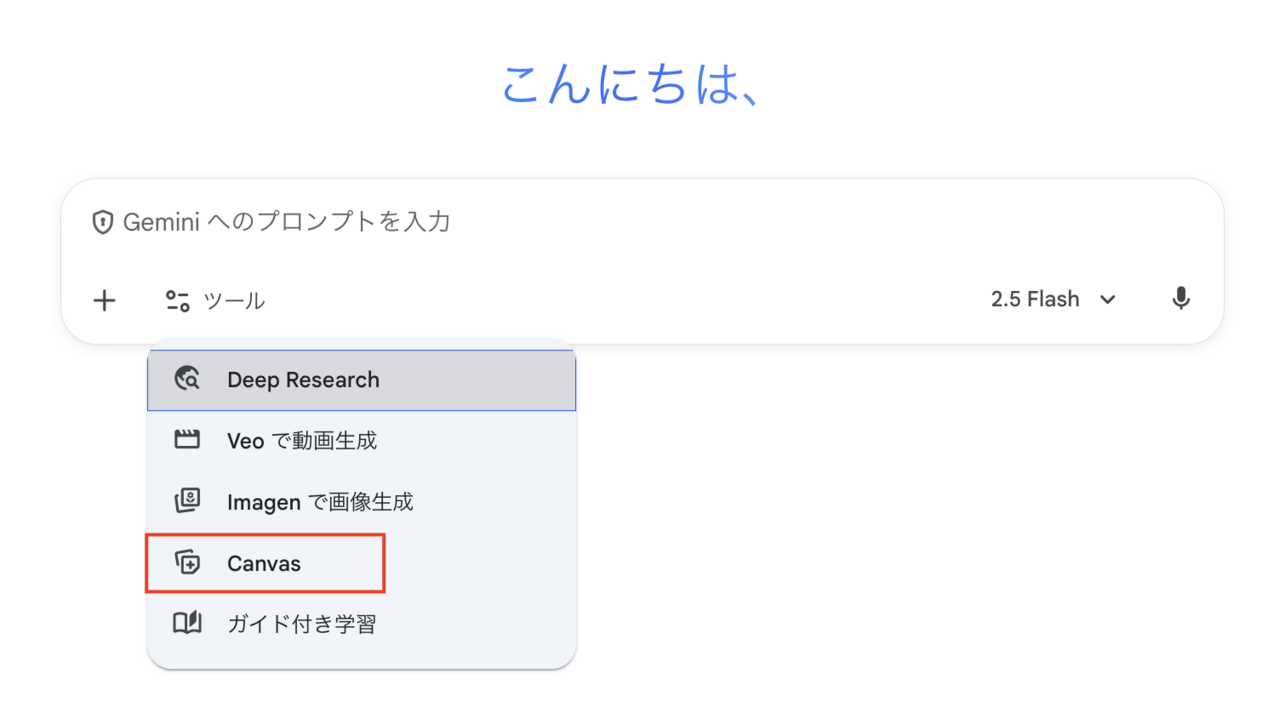The width and height of the screenshot is (1280, 725).
Task: Click the shield icon beside the prompt placeholder
Action: (102, 222)
